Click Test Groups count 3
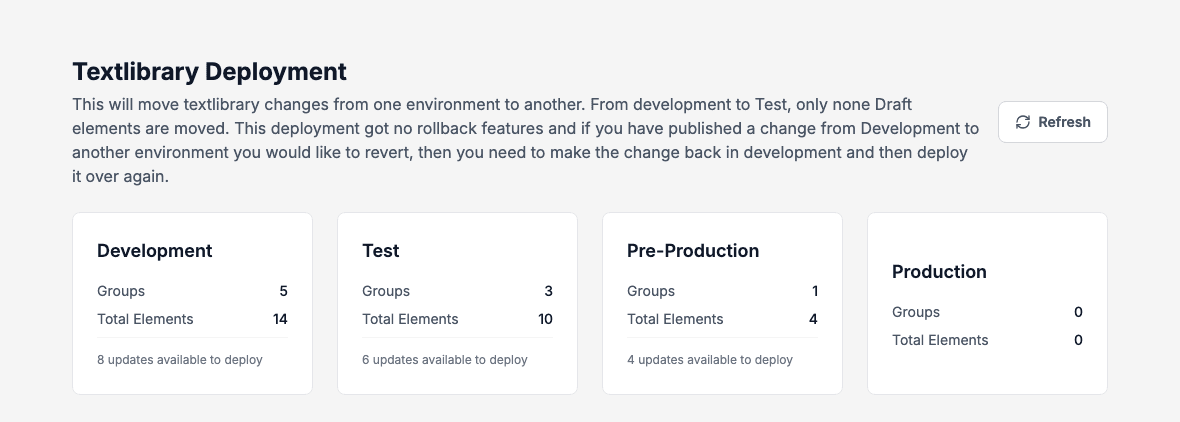 549,291
